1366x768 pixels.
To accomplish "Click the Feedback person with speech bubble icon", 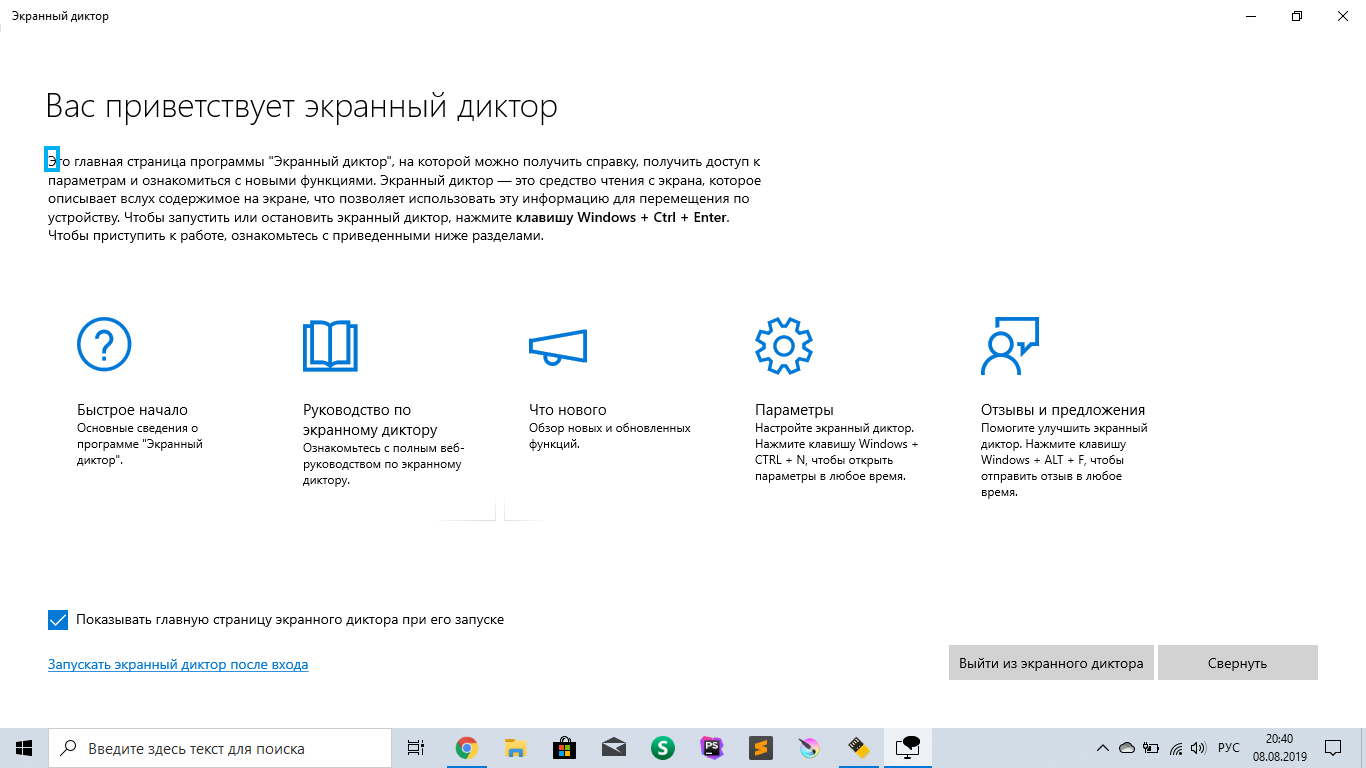I will (1010, 346).
